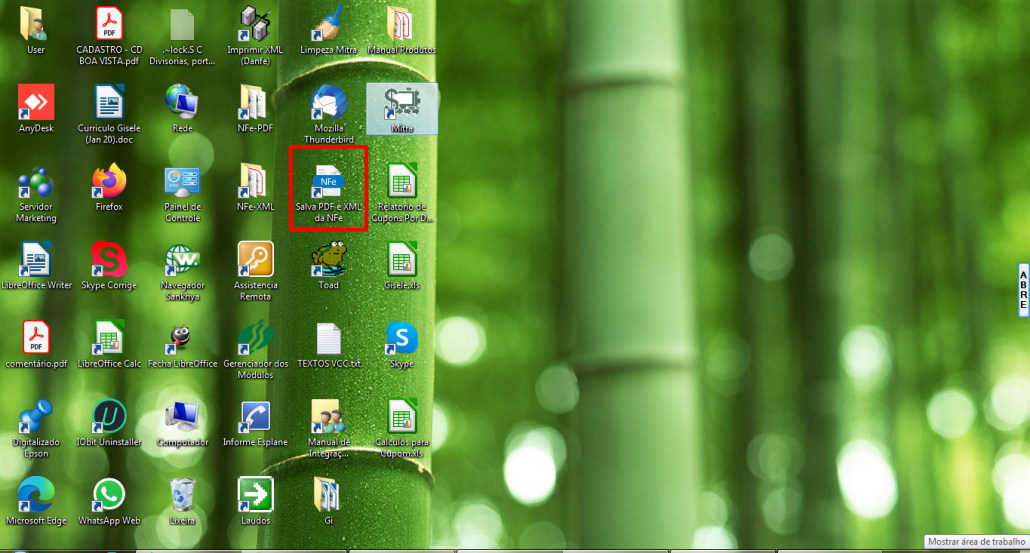Click the WhatsApp Web shortcut
This screenshot has height=553, width=1030.
coord(109,494)
